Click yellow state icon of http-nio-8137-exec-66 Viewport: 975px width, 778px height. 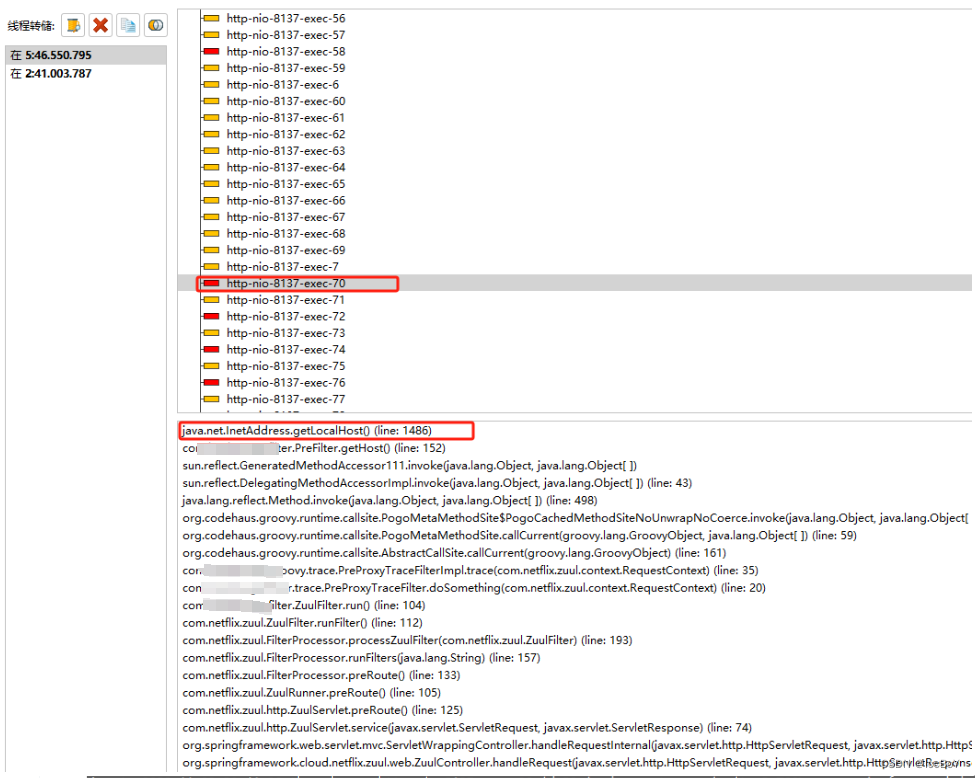coord(210,200)
